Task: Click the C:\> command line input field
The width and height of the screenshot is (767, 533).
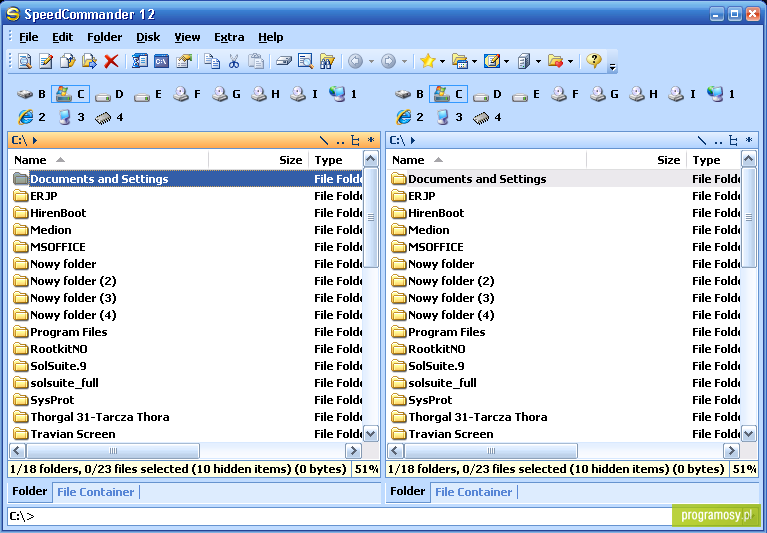Action: click(339, 516)
